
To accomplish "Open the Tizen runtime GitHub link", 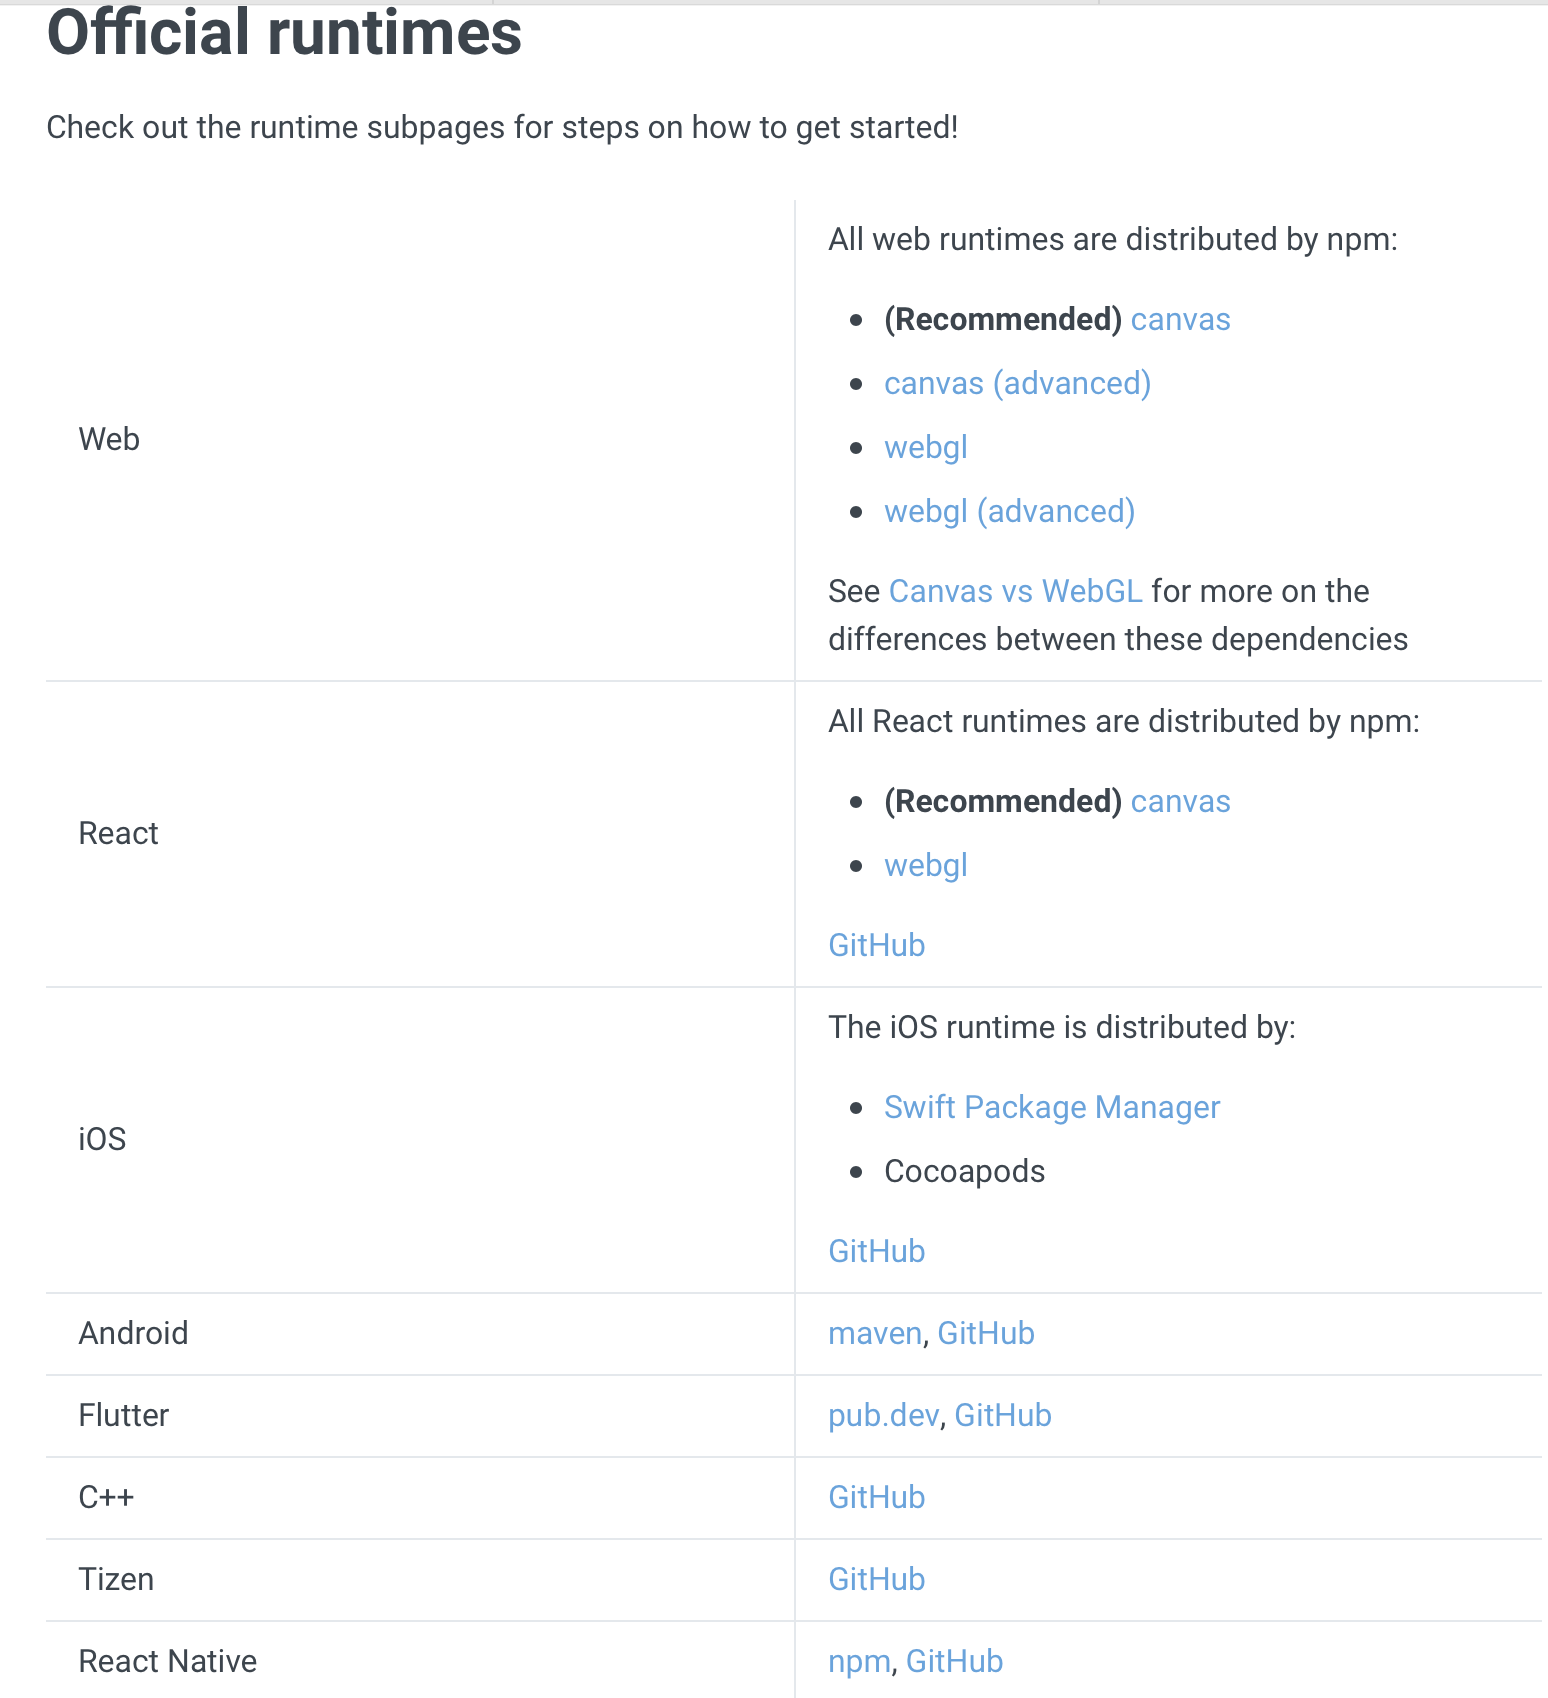I will 877,1579.
